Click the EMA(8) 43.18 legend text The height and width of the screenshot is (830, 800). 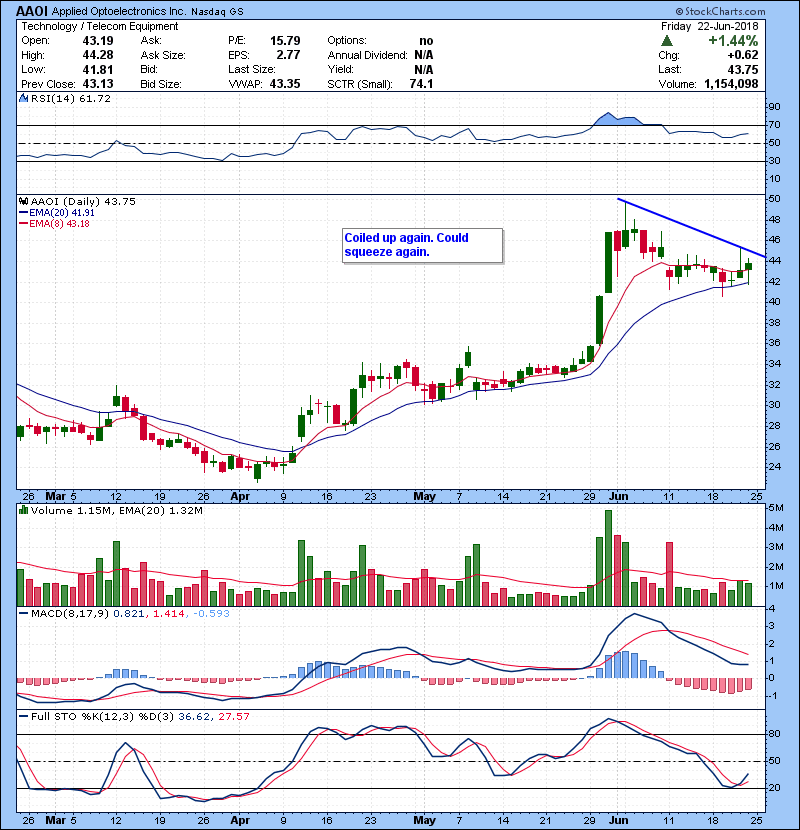[59, 224]
